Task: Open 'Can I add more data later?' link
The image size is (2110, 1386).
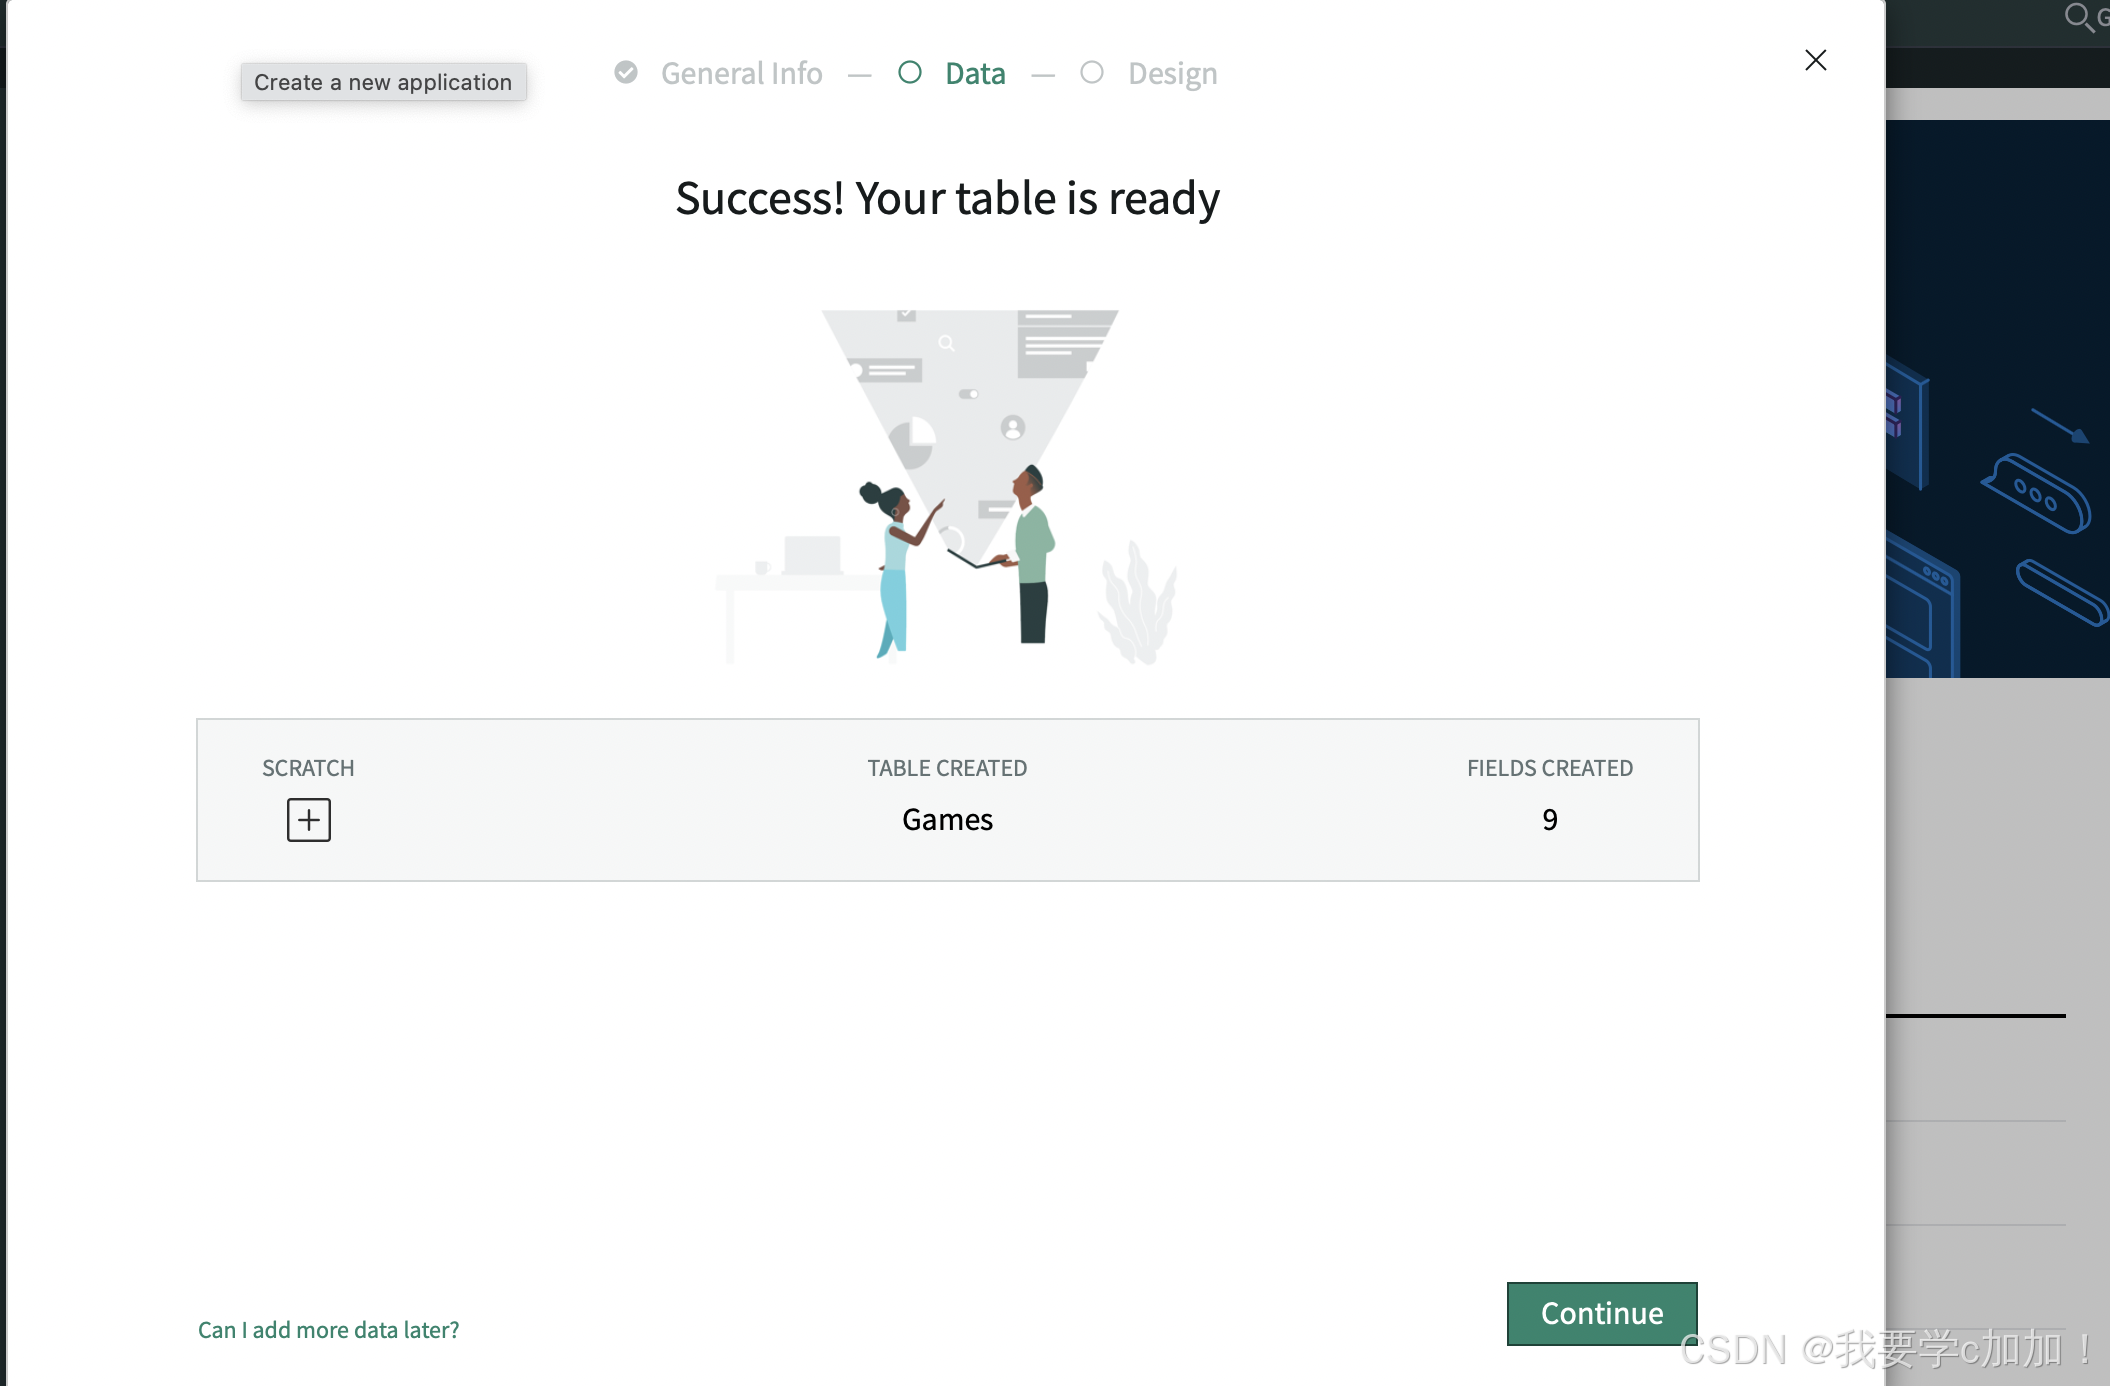Action: pyautogui.click(x=328, y=1330)
